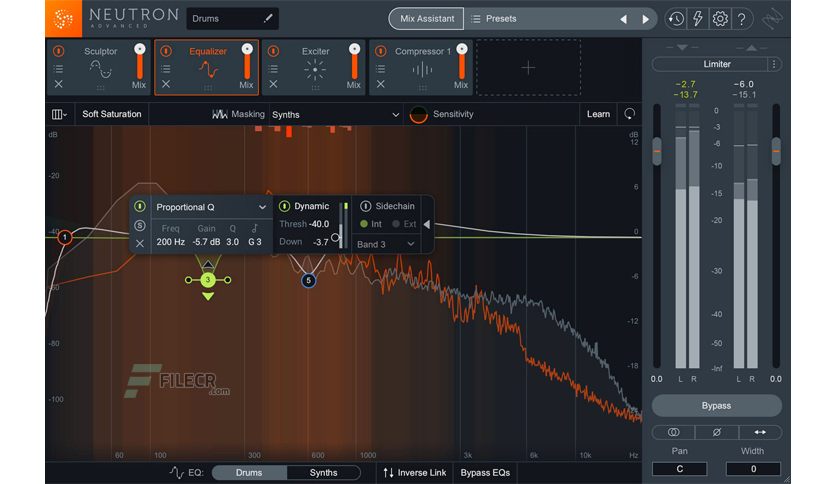Image resolution: width=836 pixels, height=484 pixels.
Task: Toggle EQ band power in popup
Action: click(x=140, y=206)
